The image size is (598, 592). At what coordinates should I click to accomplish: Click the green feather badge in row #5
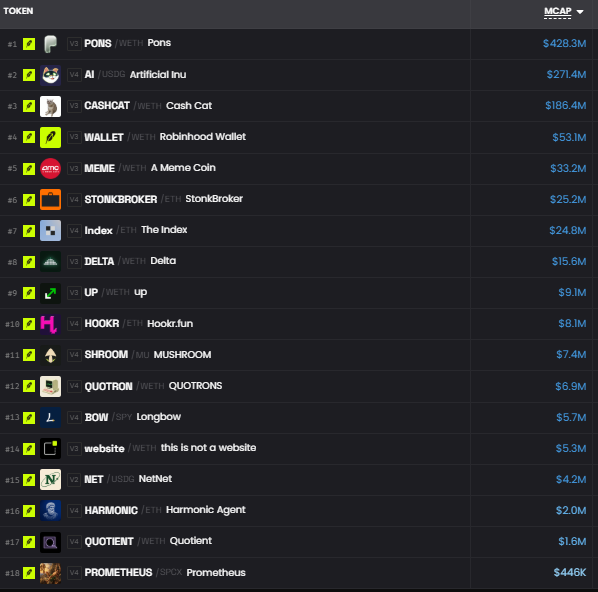coord(29,168)
